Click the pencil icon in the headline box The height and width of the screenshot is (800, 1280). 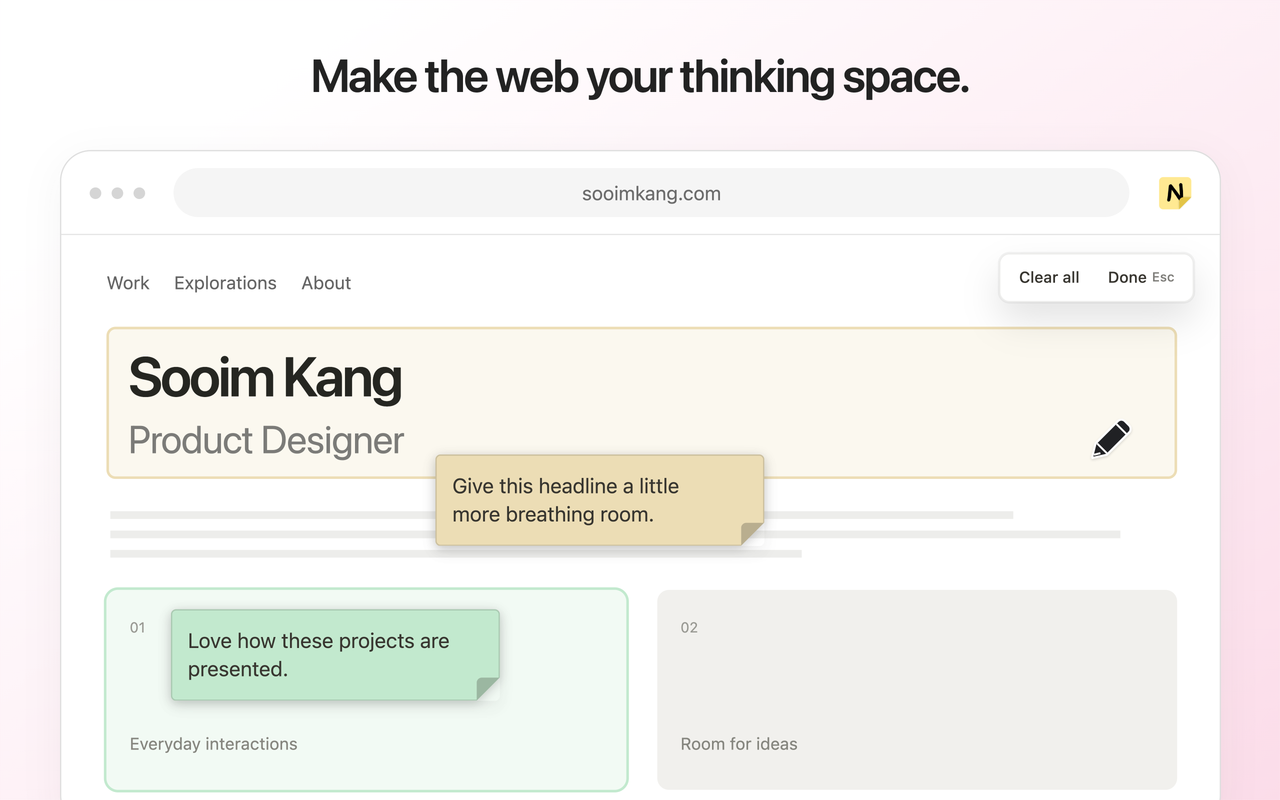coord(1111,439)
